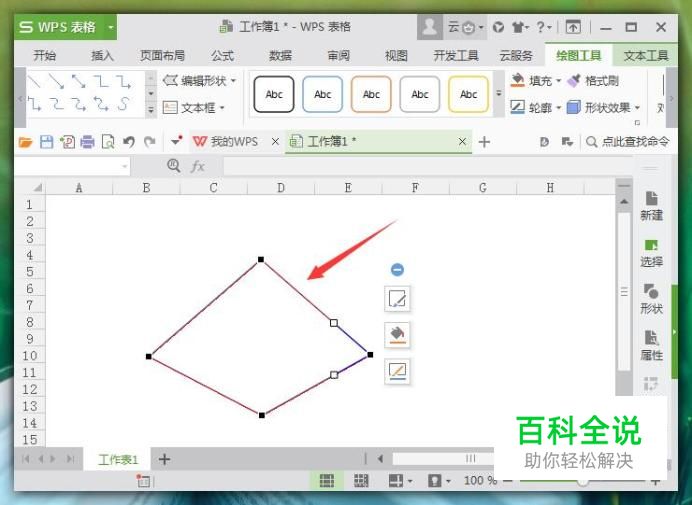The width and height of the screenshot is (692, 505).
Task: Switch to page break preview view
Action: (361, 480)
